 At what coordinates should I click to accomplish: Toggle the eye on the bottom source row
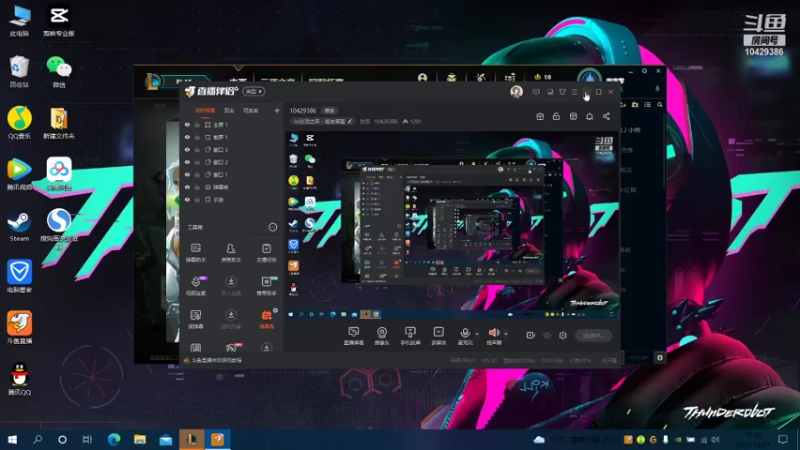[187, 199]
